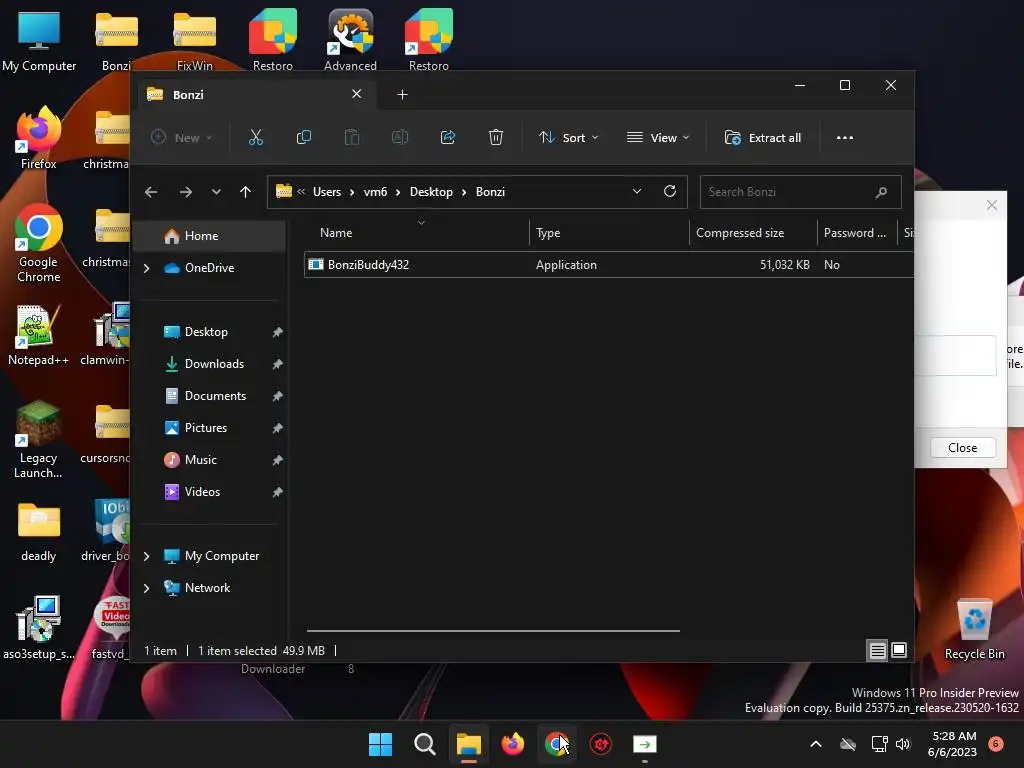Click the Copy icon in Explorer toolbar
Viewport: 1024px width, 768px height.
(x=304, y=138)
